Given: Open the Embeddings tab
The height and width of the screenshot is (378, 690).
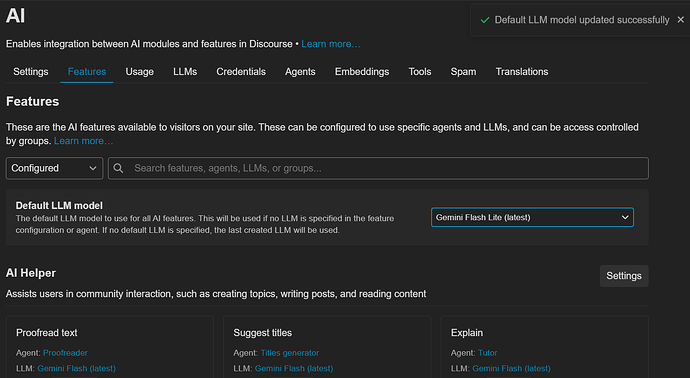Looking at the screenshot, I should pyautogui.click(x=362, y=72).
